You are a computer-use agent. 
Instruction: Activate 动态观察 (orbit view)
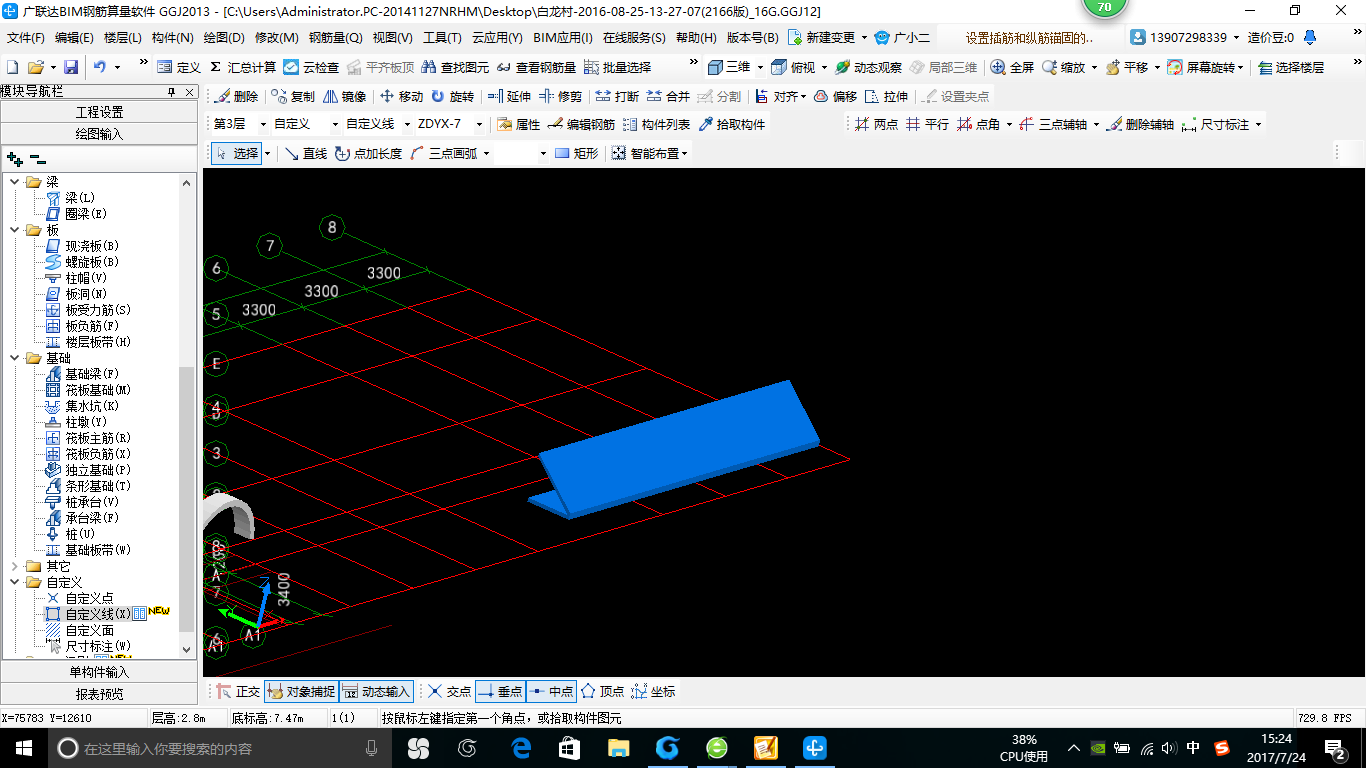868,67
